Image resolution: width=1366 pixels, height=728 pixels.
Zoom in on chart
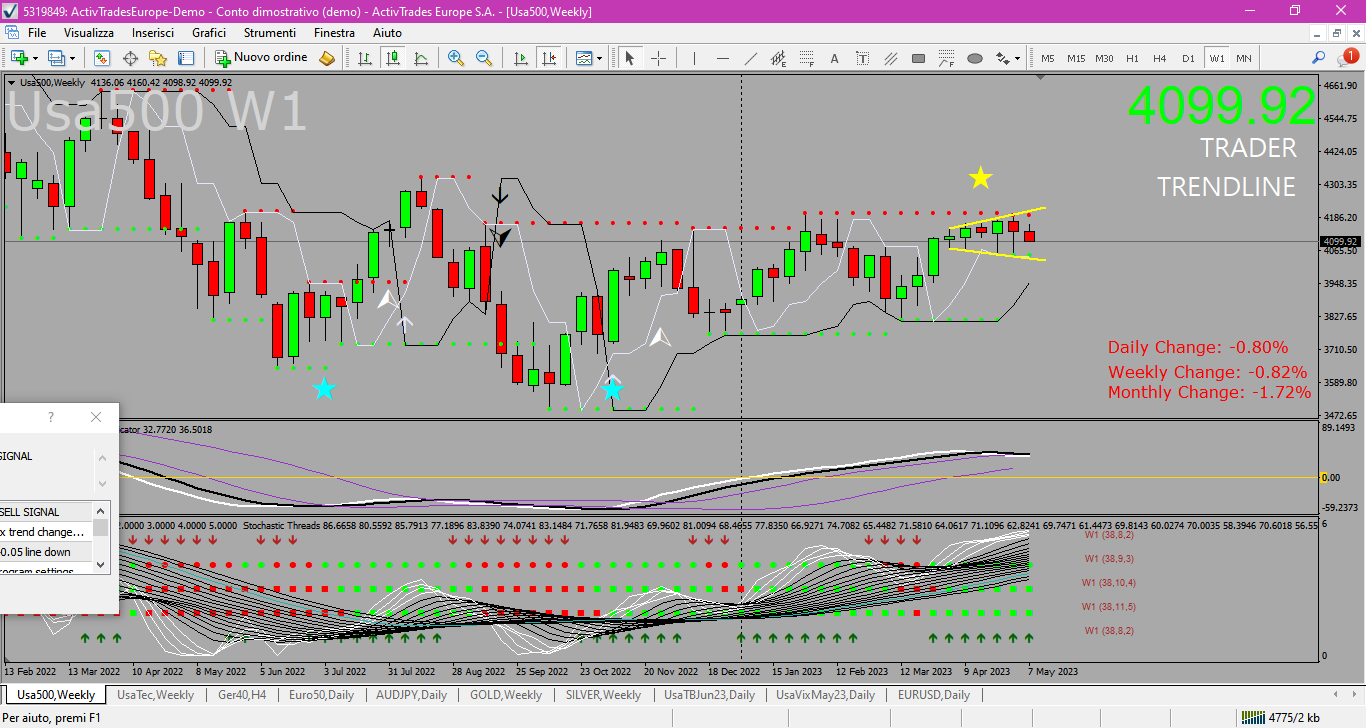coord(456,58)
